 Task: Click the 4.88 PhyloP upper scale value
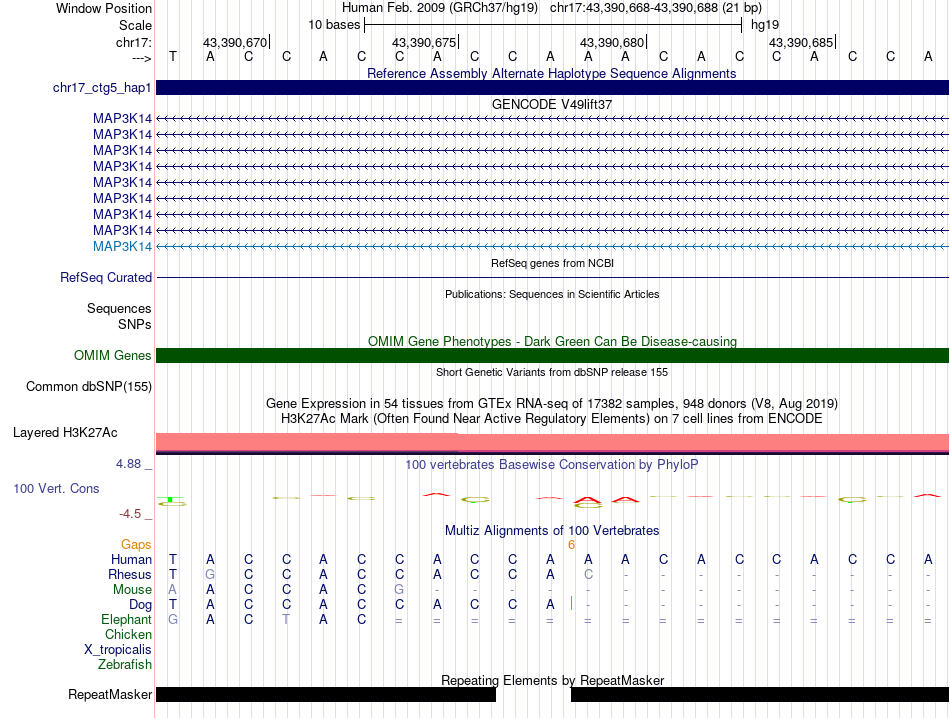(128, 464)
